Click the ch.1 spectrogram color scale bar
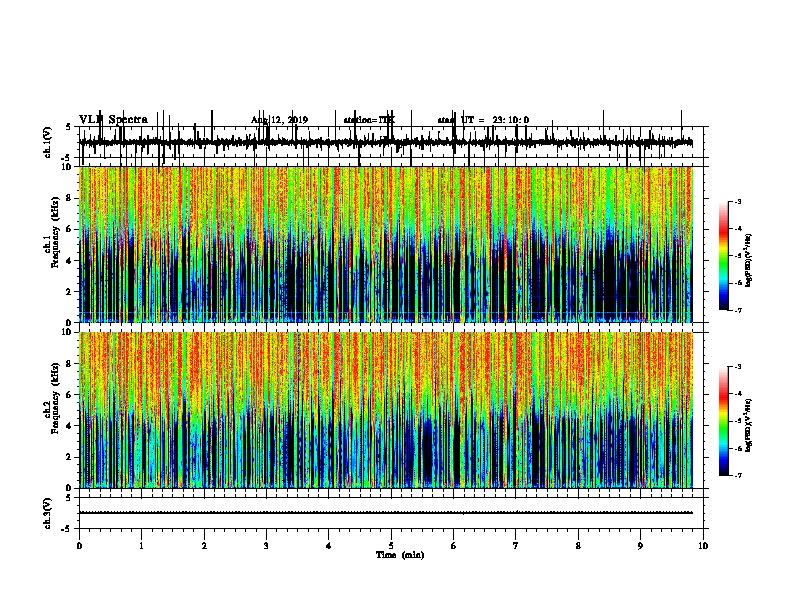This screenshot has width=792, height=612. tap(724, 256)
